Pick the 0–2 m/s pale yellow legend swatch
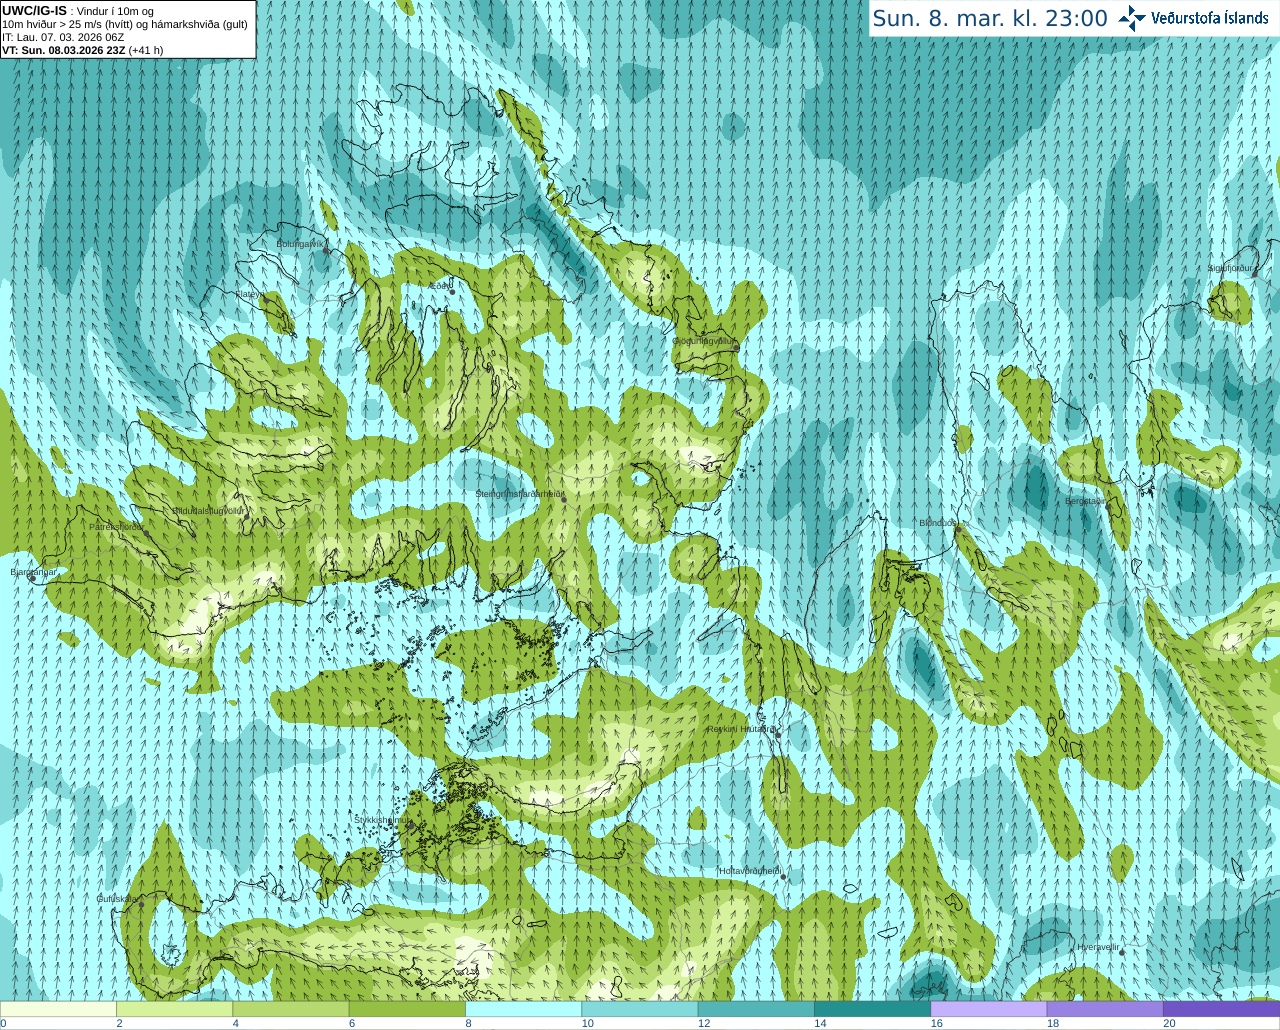The height and width of the screenshot is (1030, 1280). pyautogui.click(x=58, y=1009)
